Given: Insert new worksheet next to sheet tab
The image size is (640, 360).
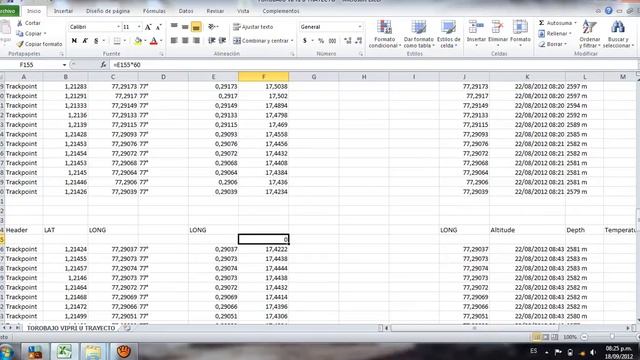Looking at the screenshot, I should 127,328.
